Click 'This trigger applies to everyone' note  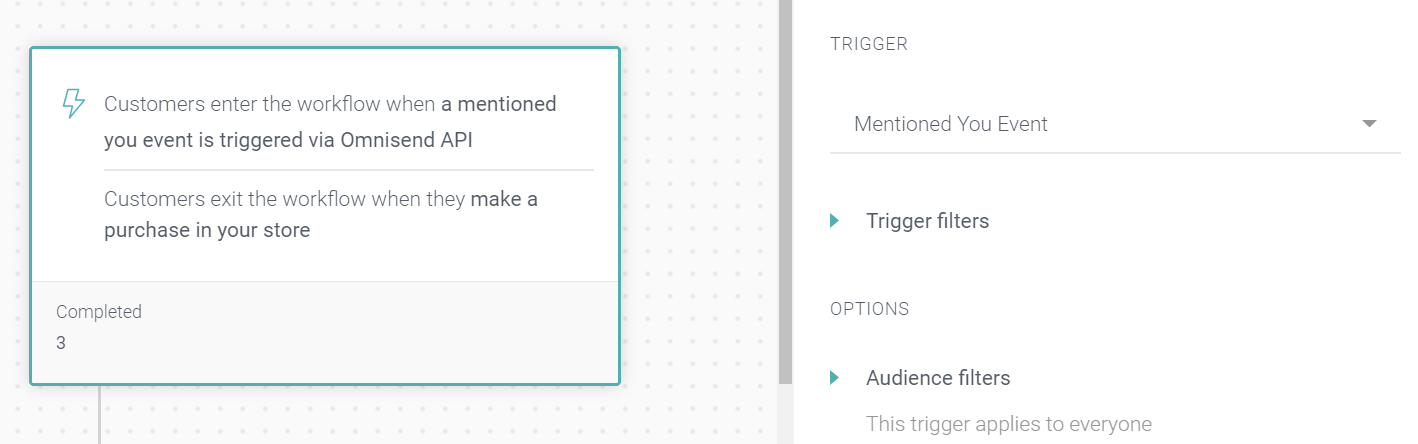[1009, 424]
